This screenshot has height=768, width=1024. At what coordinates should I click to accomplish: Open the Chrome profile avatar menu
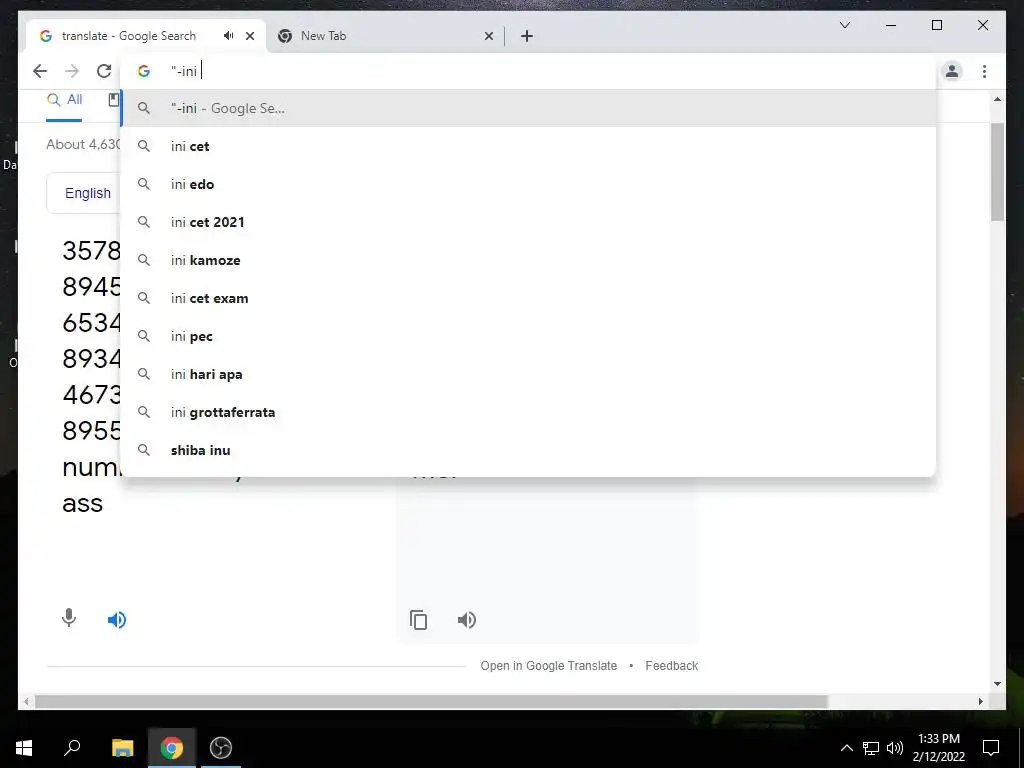pos(952,71)
